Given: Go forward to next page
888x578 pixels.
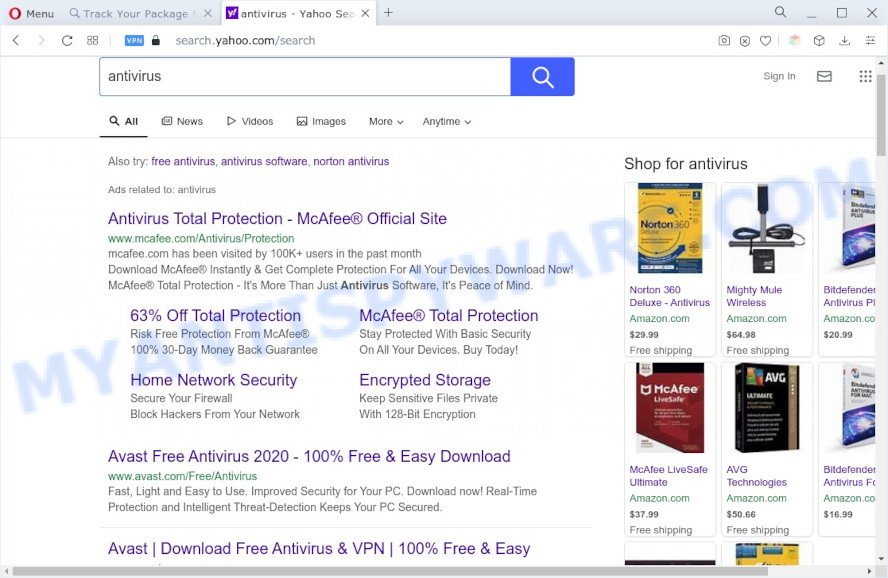Looking at the screenshot, I should tap(41, 40).
